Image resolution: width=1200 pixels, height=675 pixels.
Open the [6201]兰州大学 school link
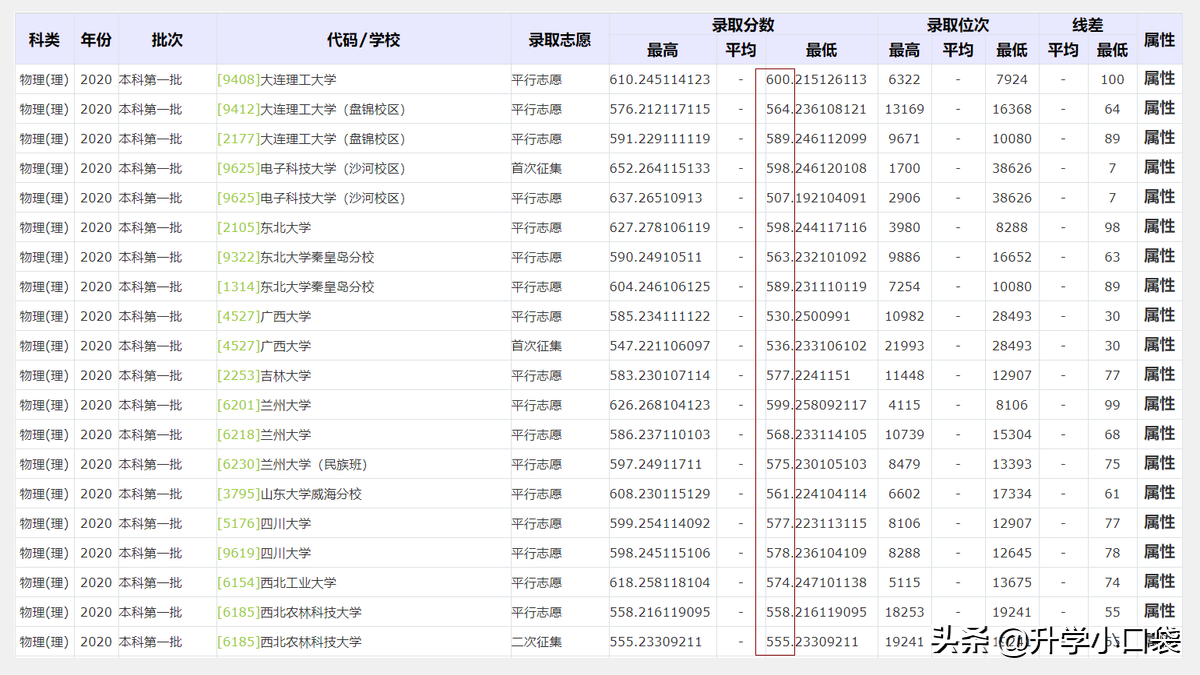click(264, 405)
